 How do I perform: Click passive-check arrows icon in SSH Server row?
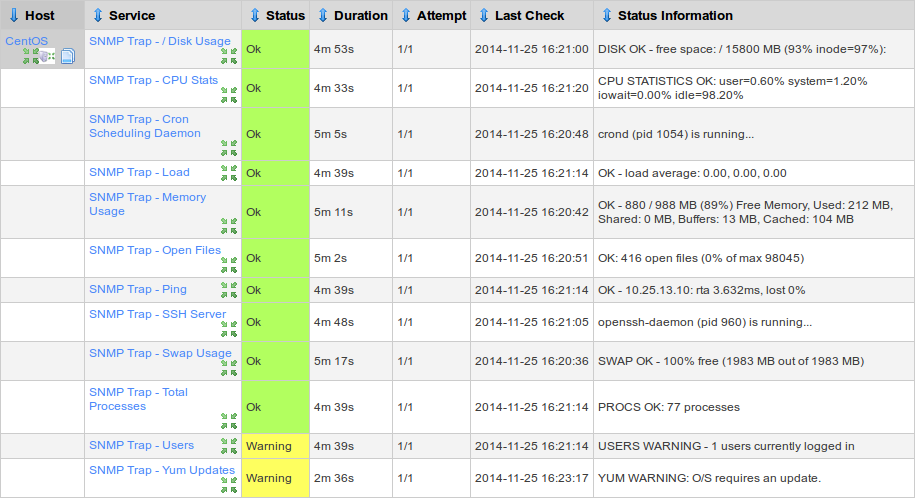coord(229,329)
